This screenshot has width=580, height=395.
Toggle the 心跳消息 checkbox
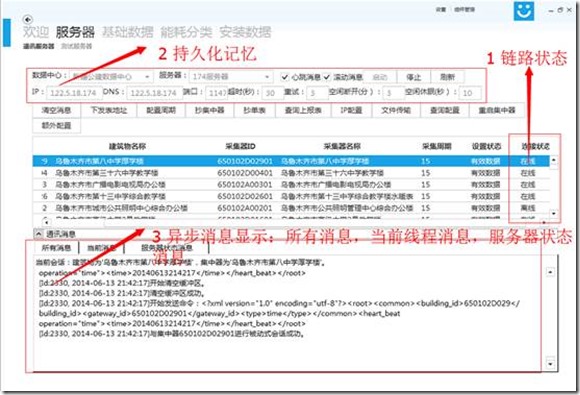click(x=284, y=77)
